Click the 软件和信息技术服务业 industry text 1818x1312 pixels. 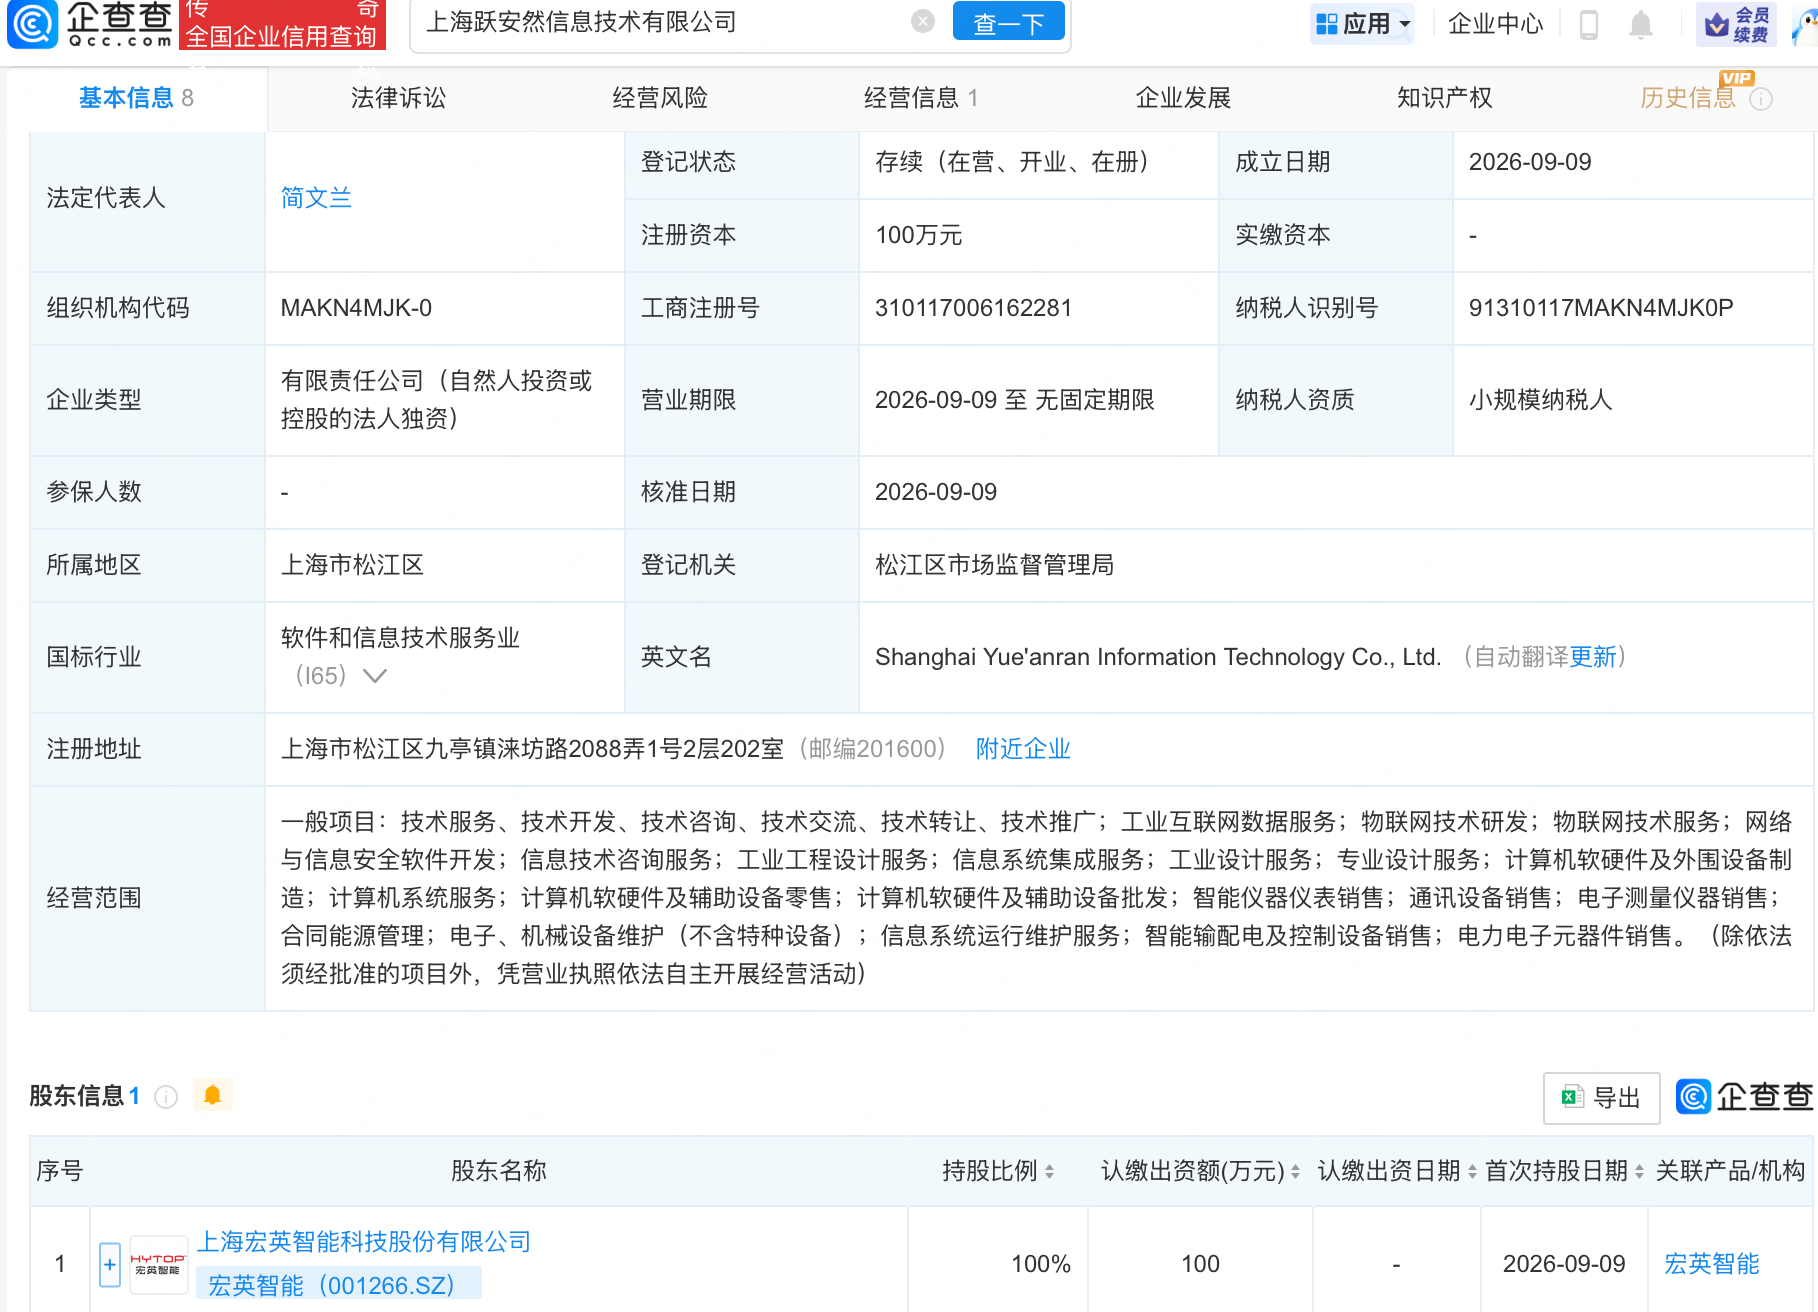coord(400,638)
